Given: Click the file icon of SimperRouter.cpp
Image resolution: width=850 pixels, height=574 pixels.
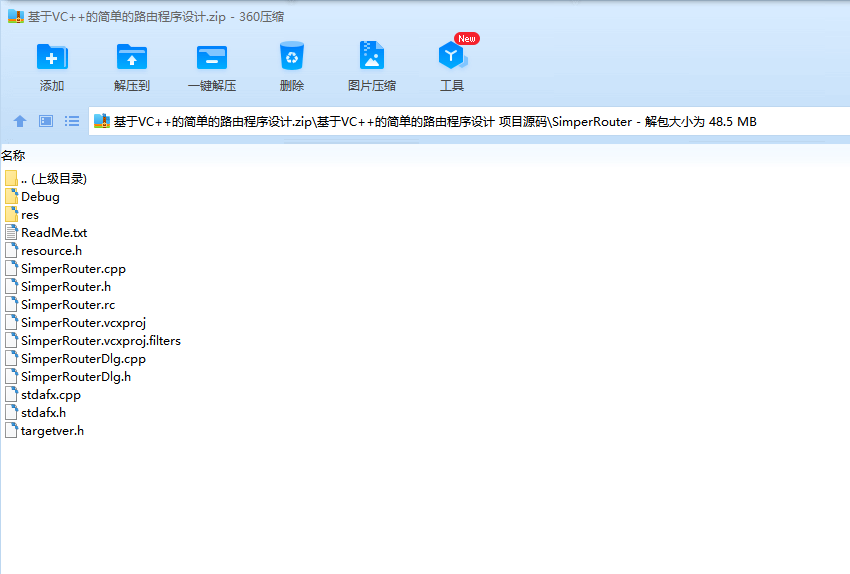Looking at the screenshot, I should 11,268.
